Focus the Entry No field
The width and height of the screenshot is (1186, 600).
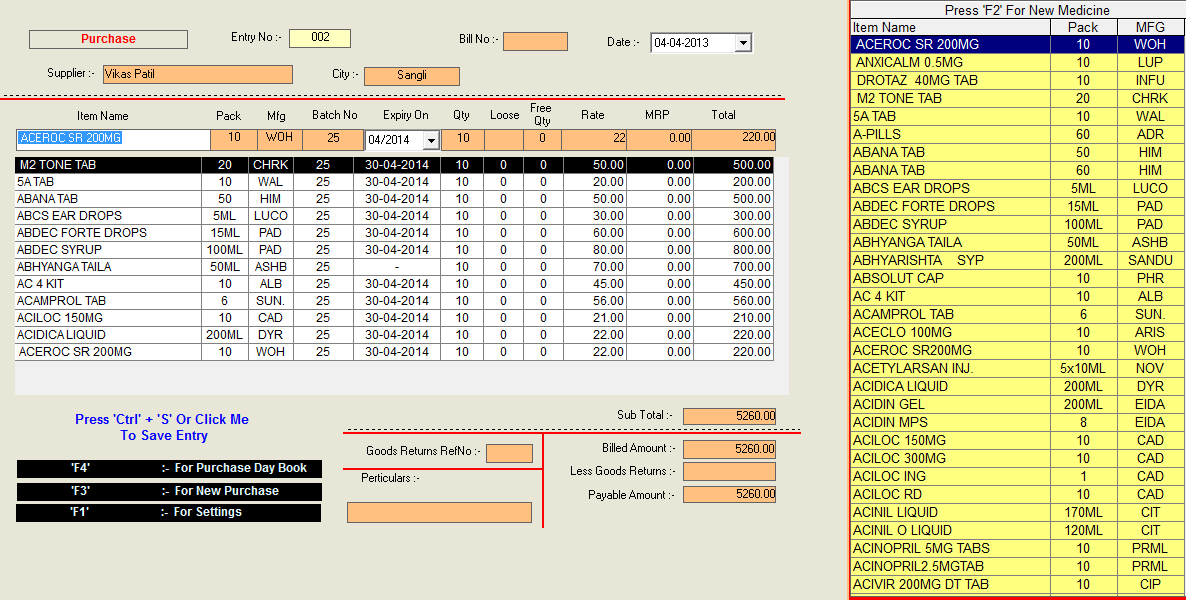pos(320,38)
